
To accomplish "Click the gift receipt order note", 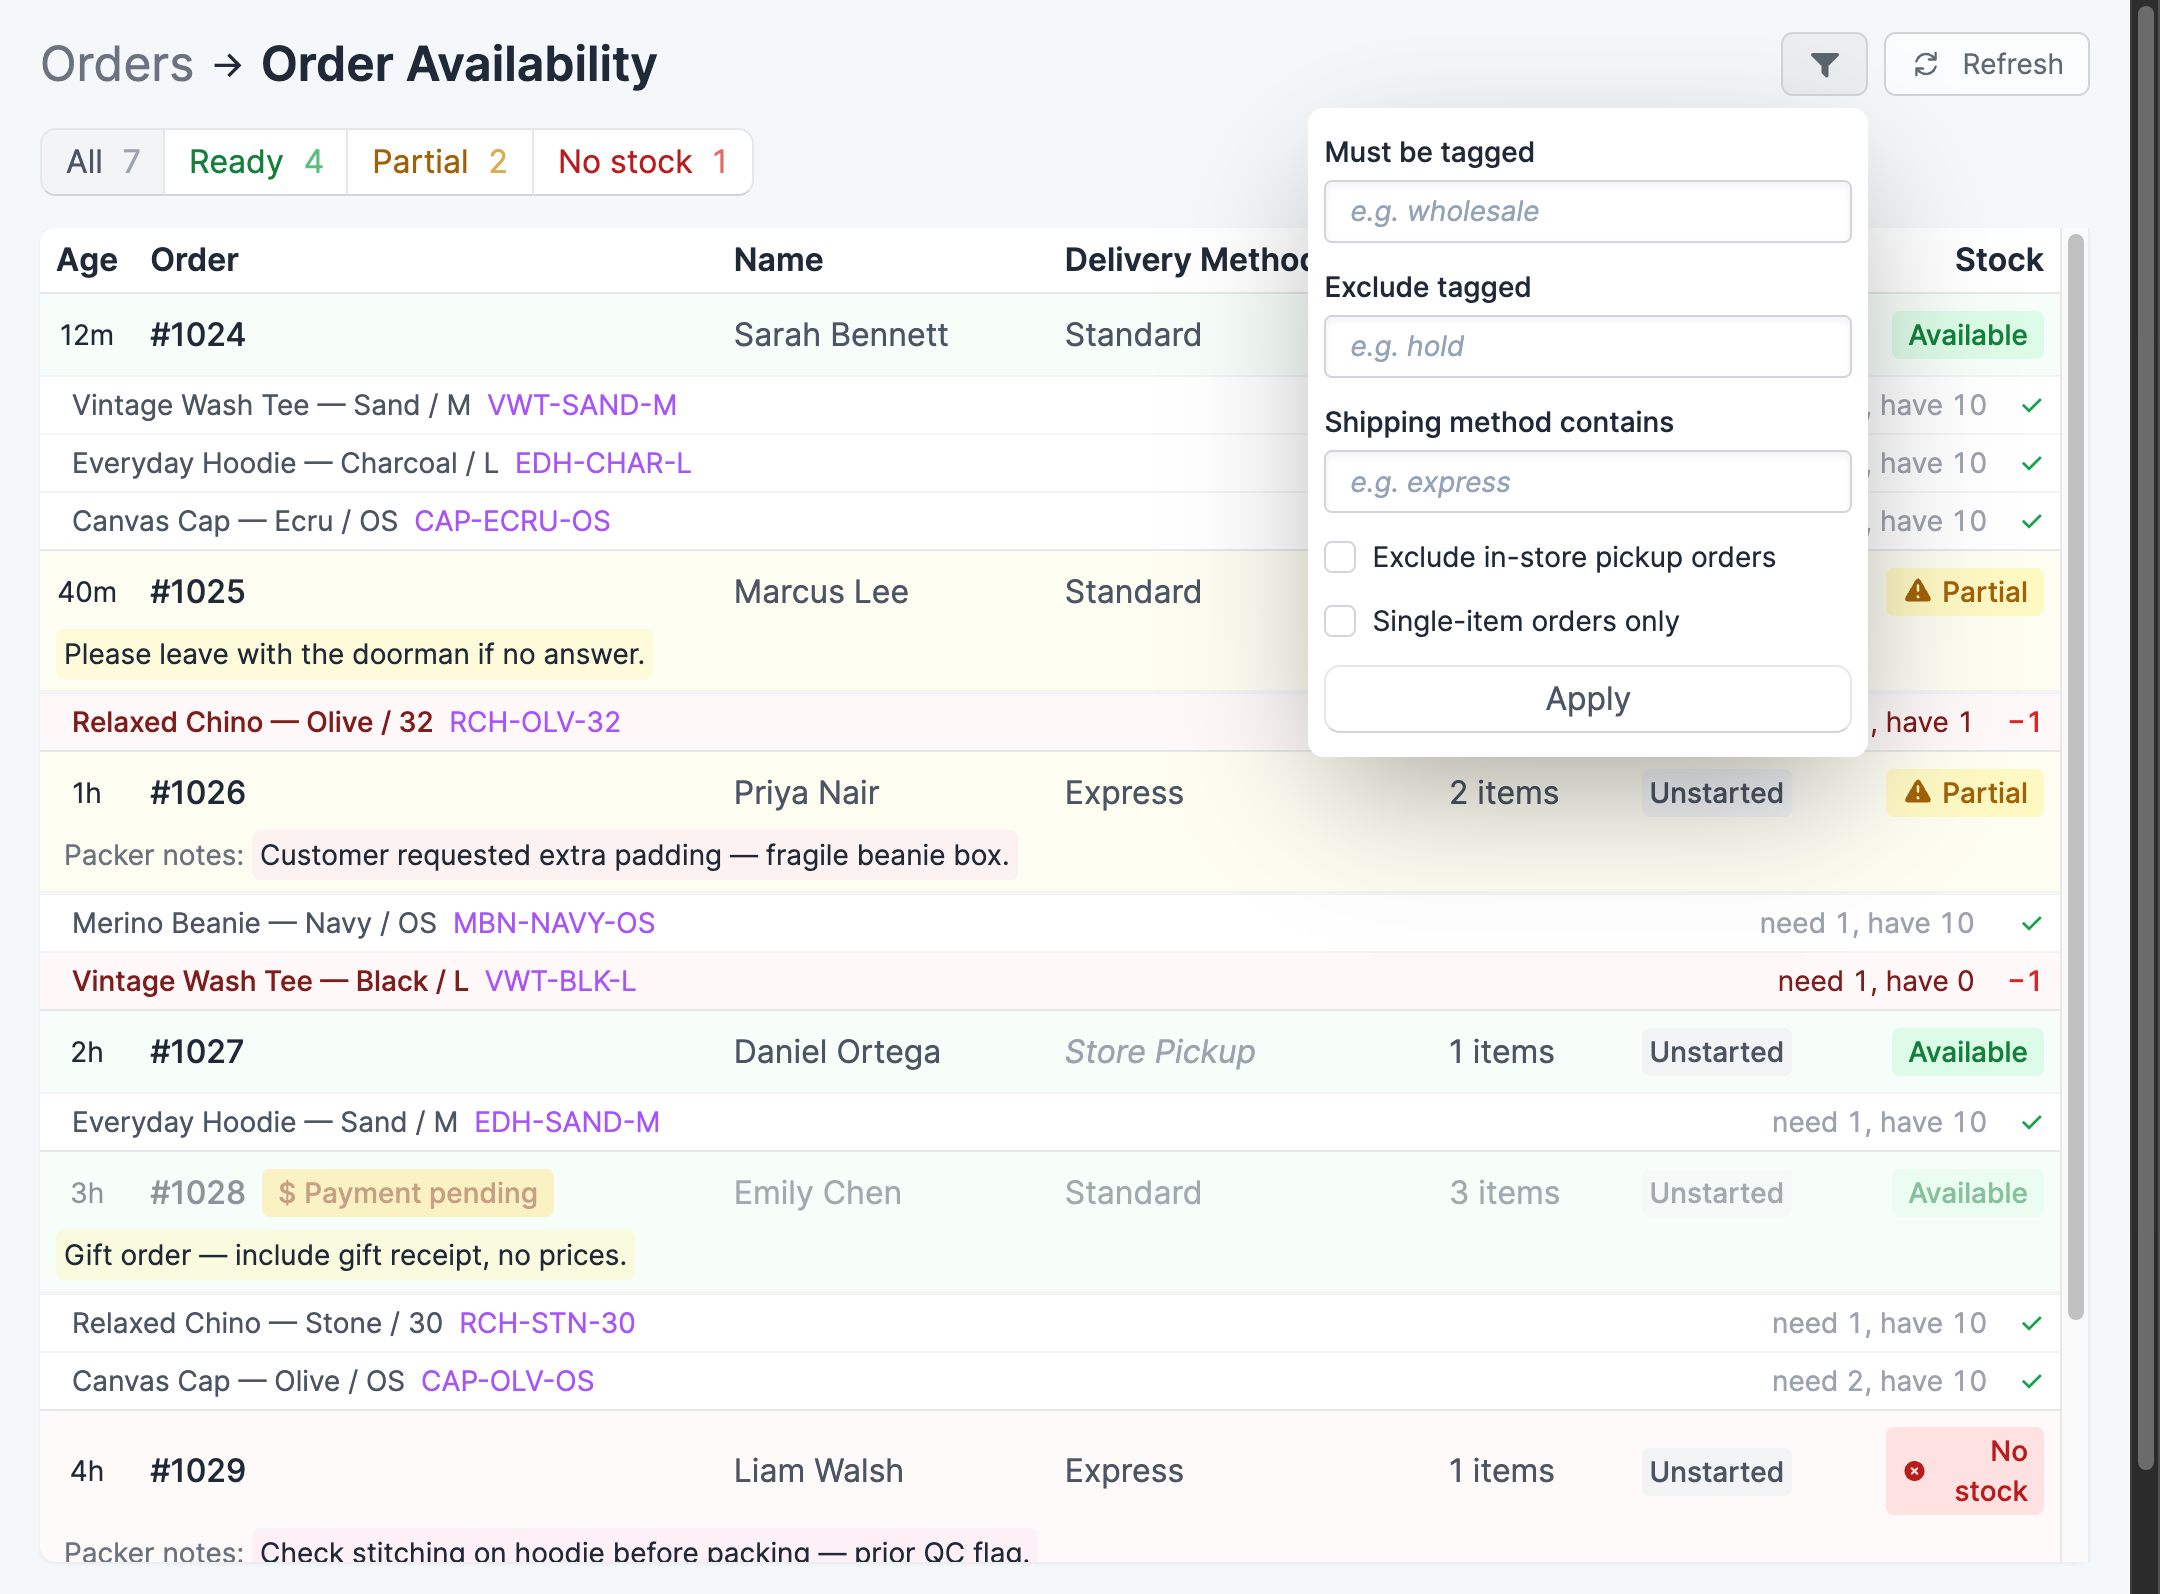I will (345, 1255).
